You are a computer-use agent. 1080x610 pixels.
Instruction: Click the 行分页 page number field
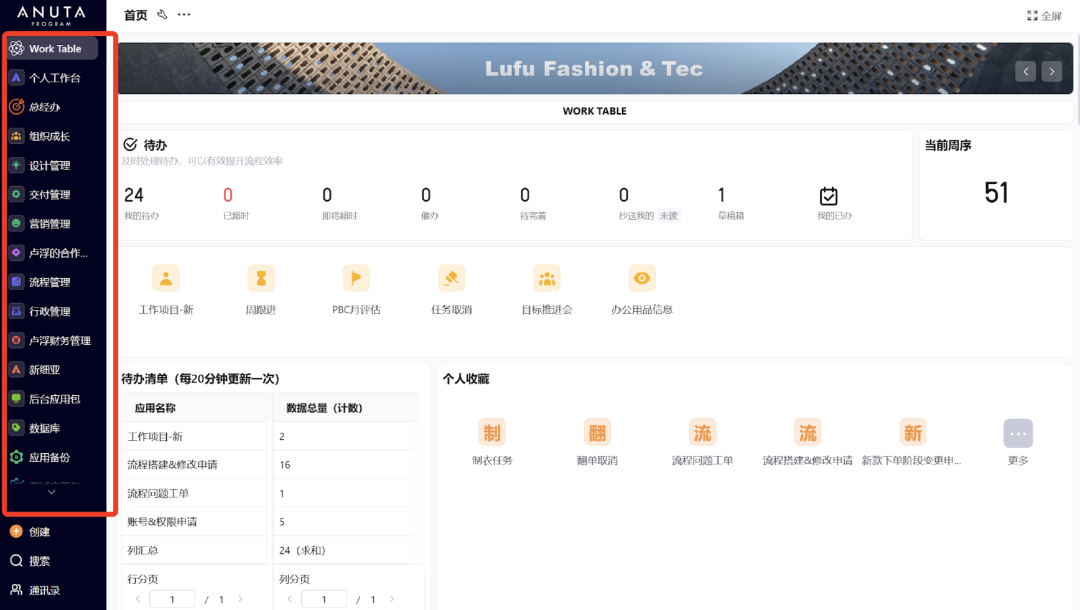[172, 599]
